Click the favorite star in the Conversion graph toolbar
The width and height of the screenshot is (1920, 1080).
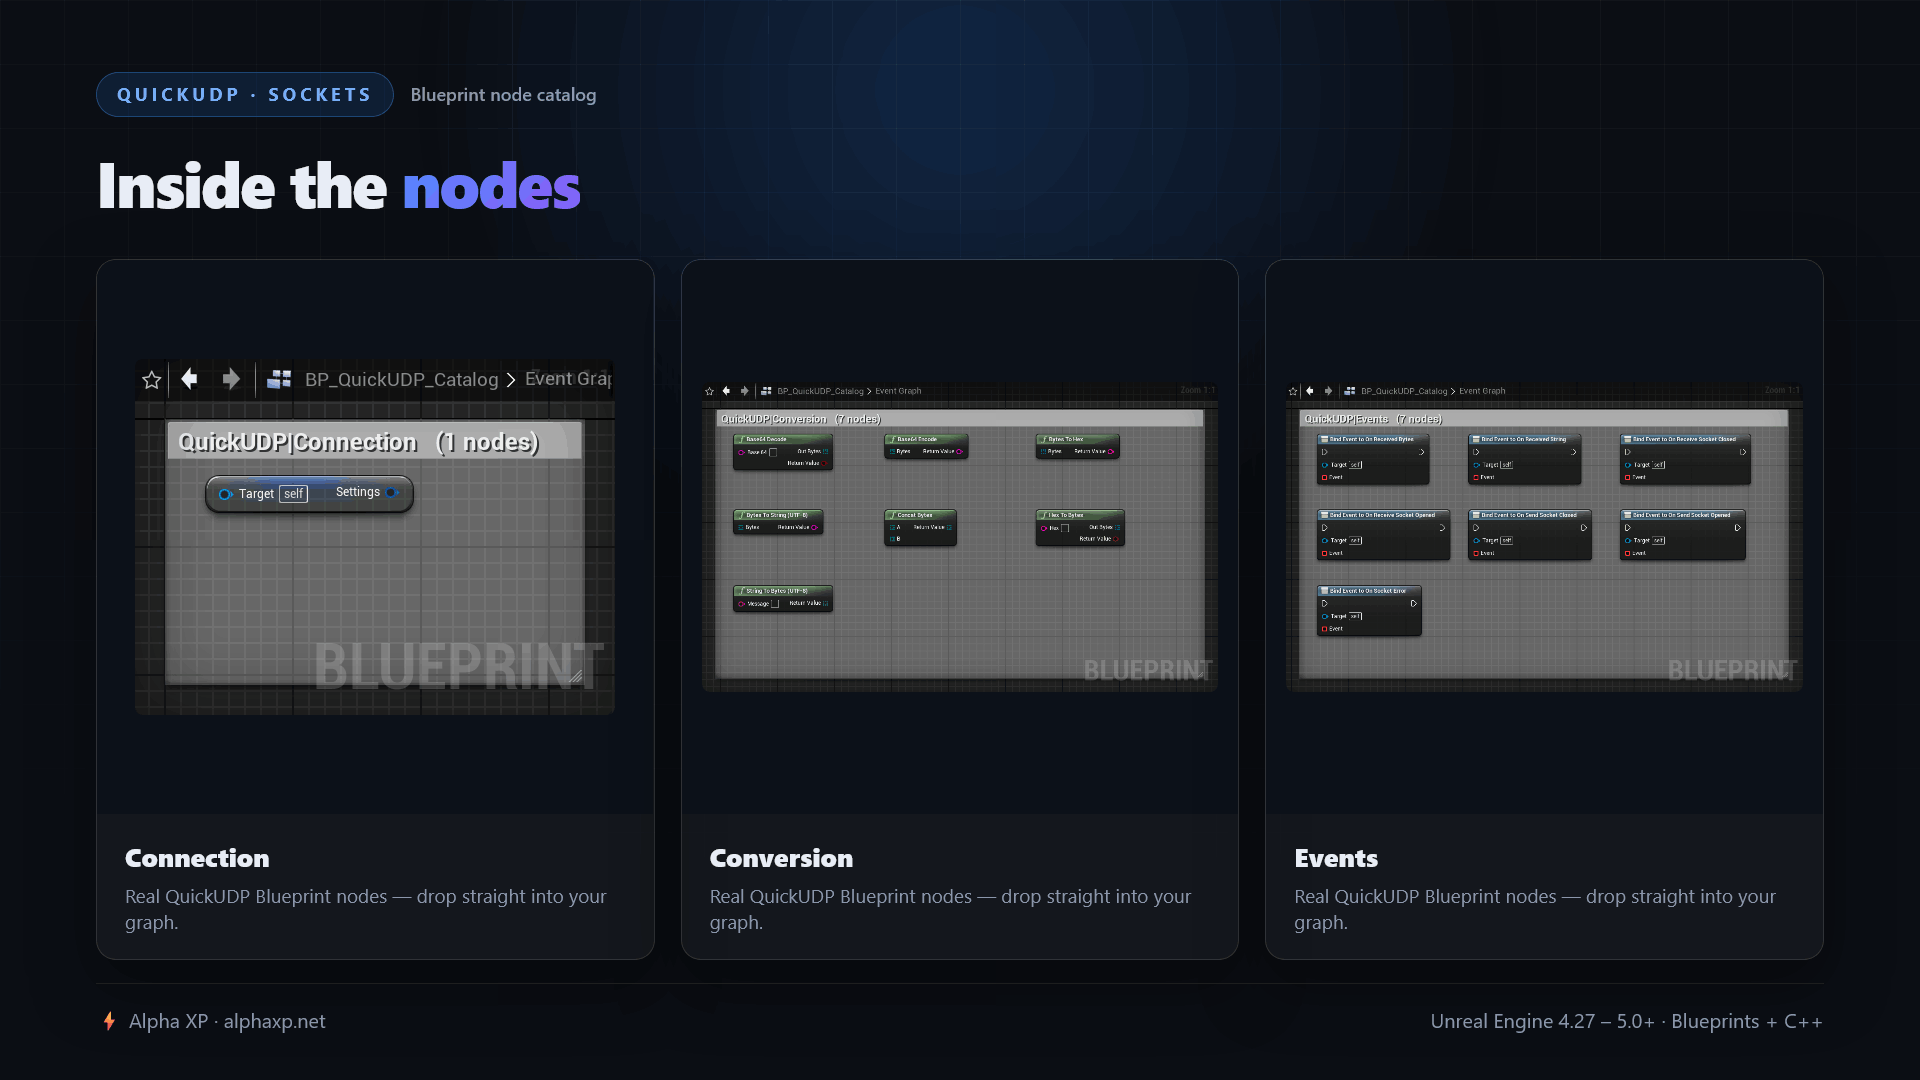point(710,391)
